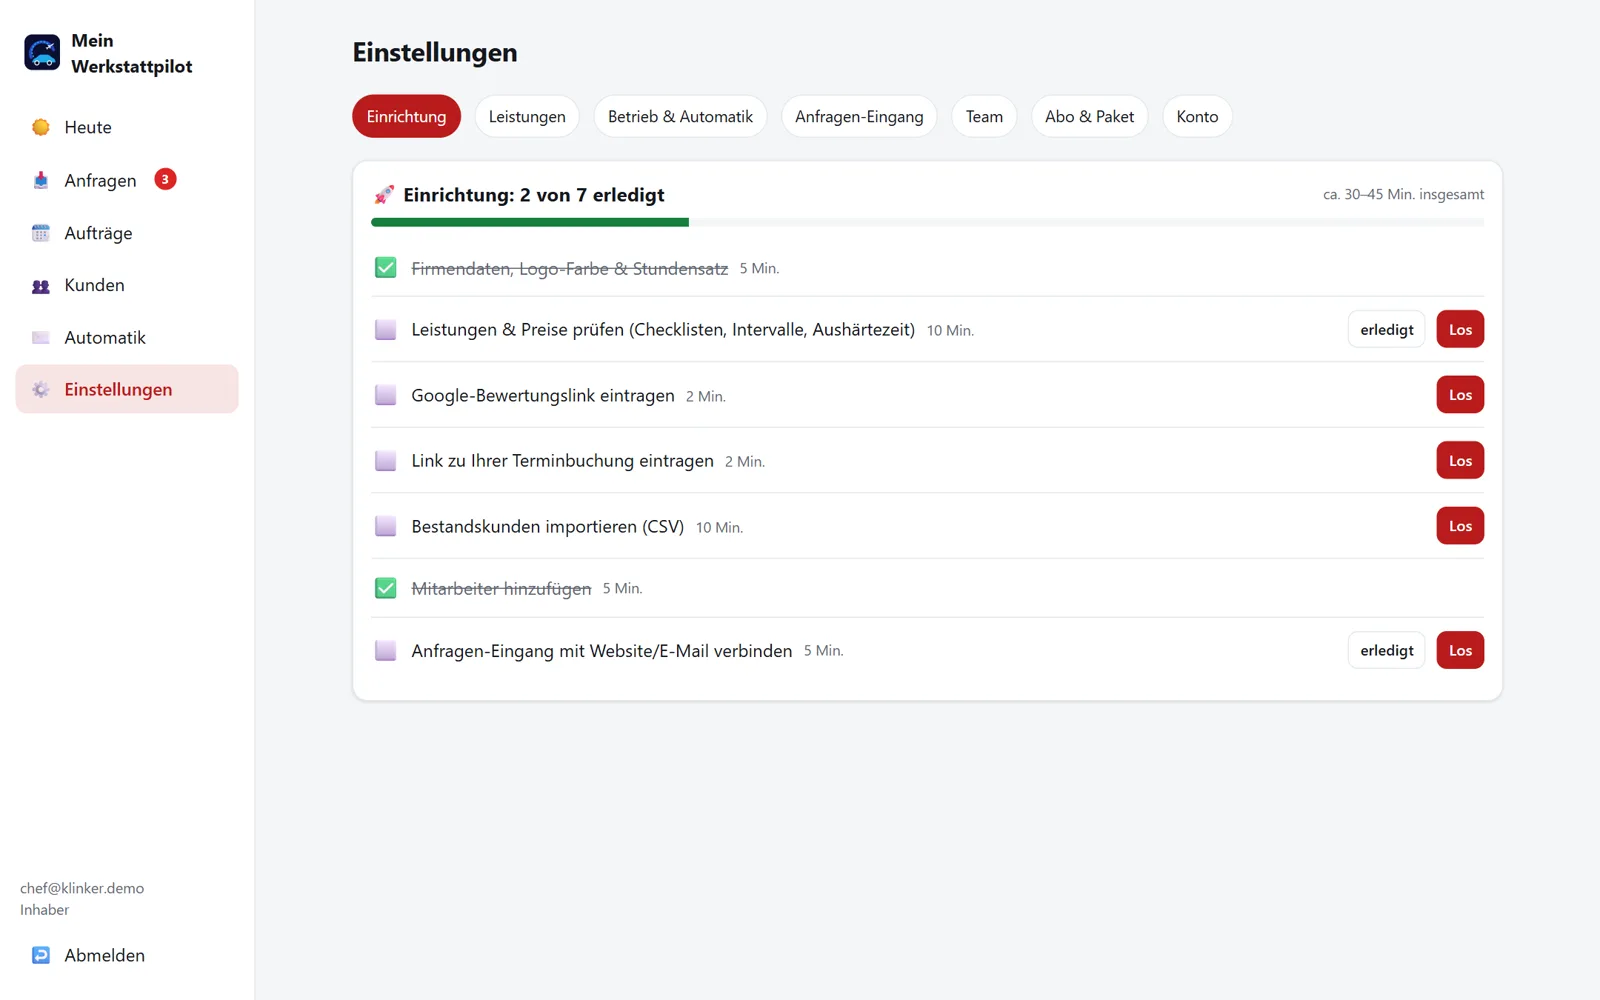Click Los for Leistungen & Preise prüfen
1600x1000 pixels.
coord(1460,329)
